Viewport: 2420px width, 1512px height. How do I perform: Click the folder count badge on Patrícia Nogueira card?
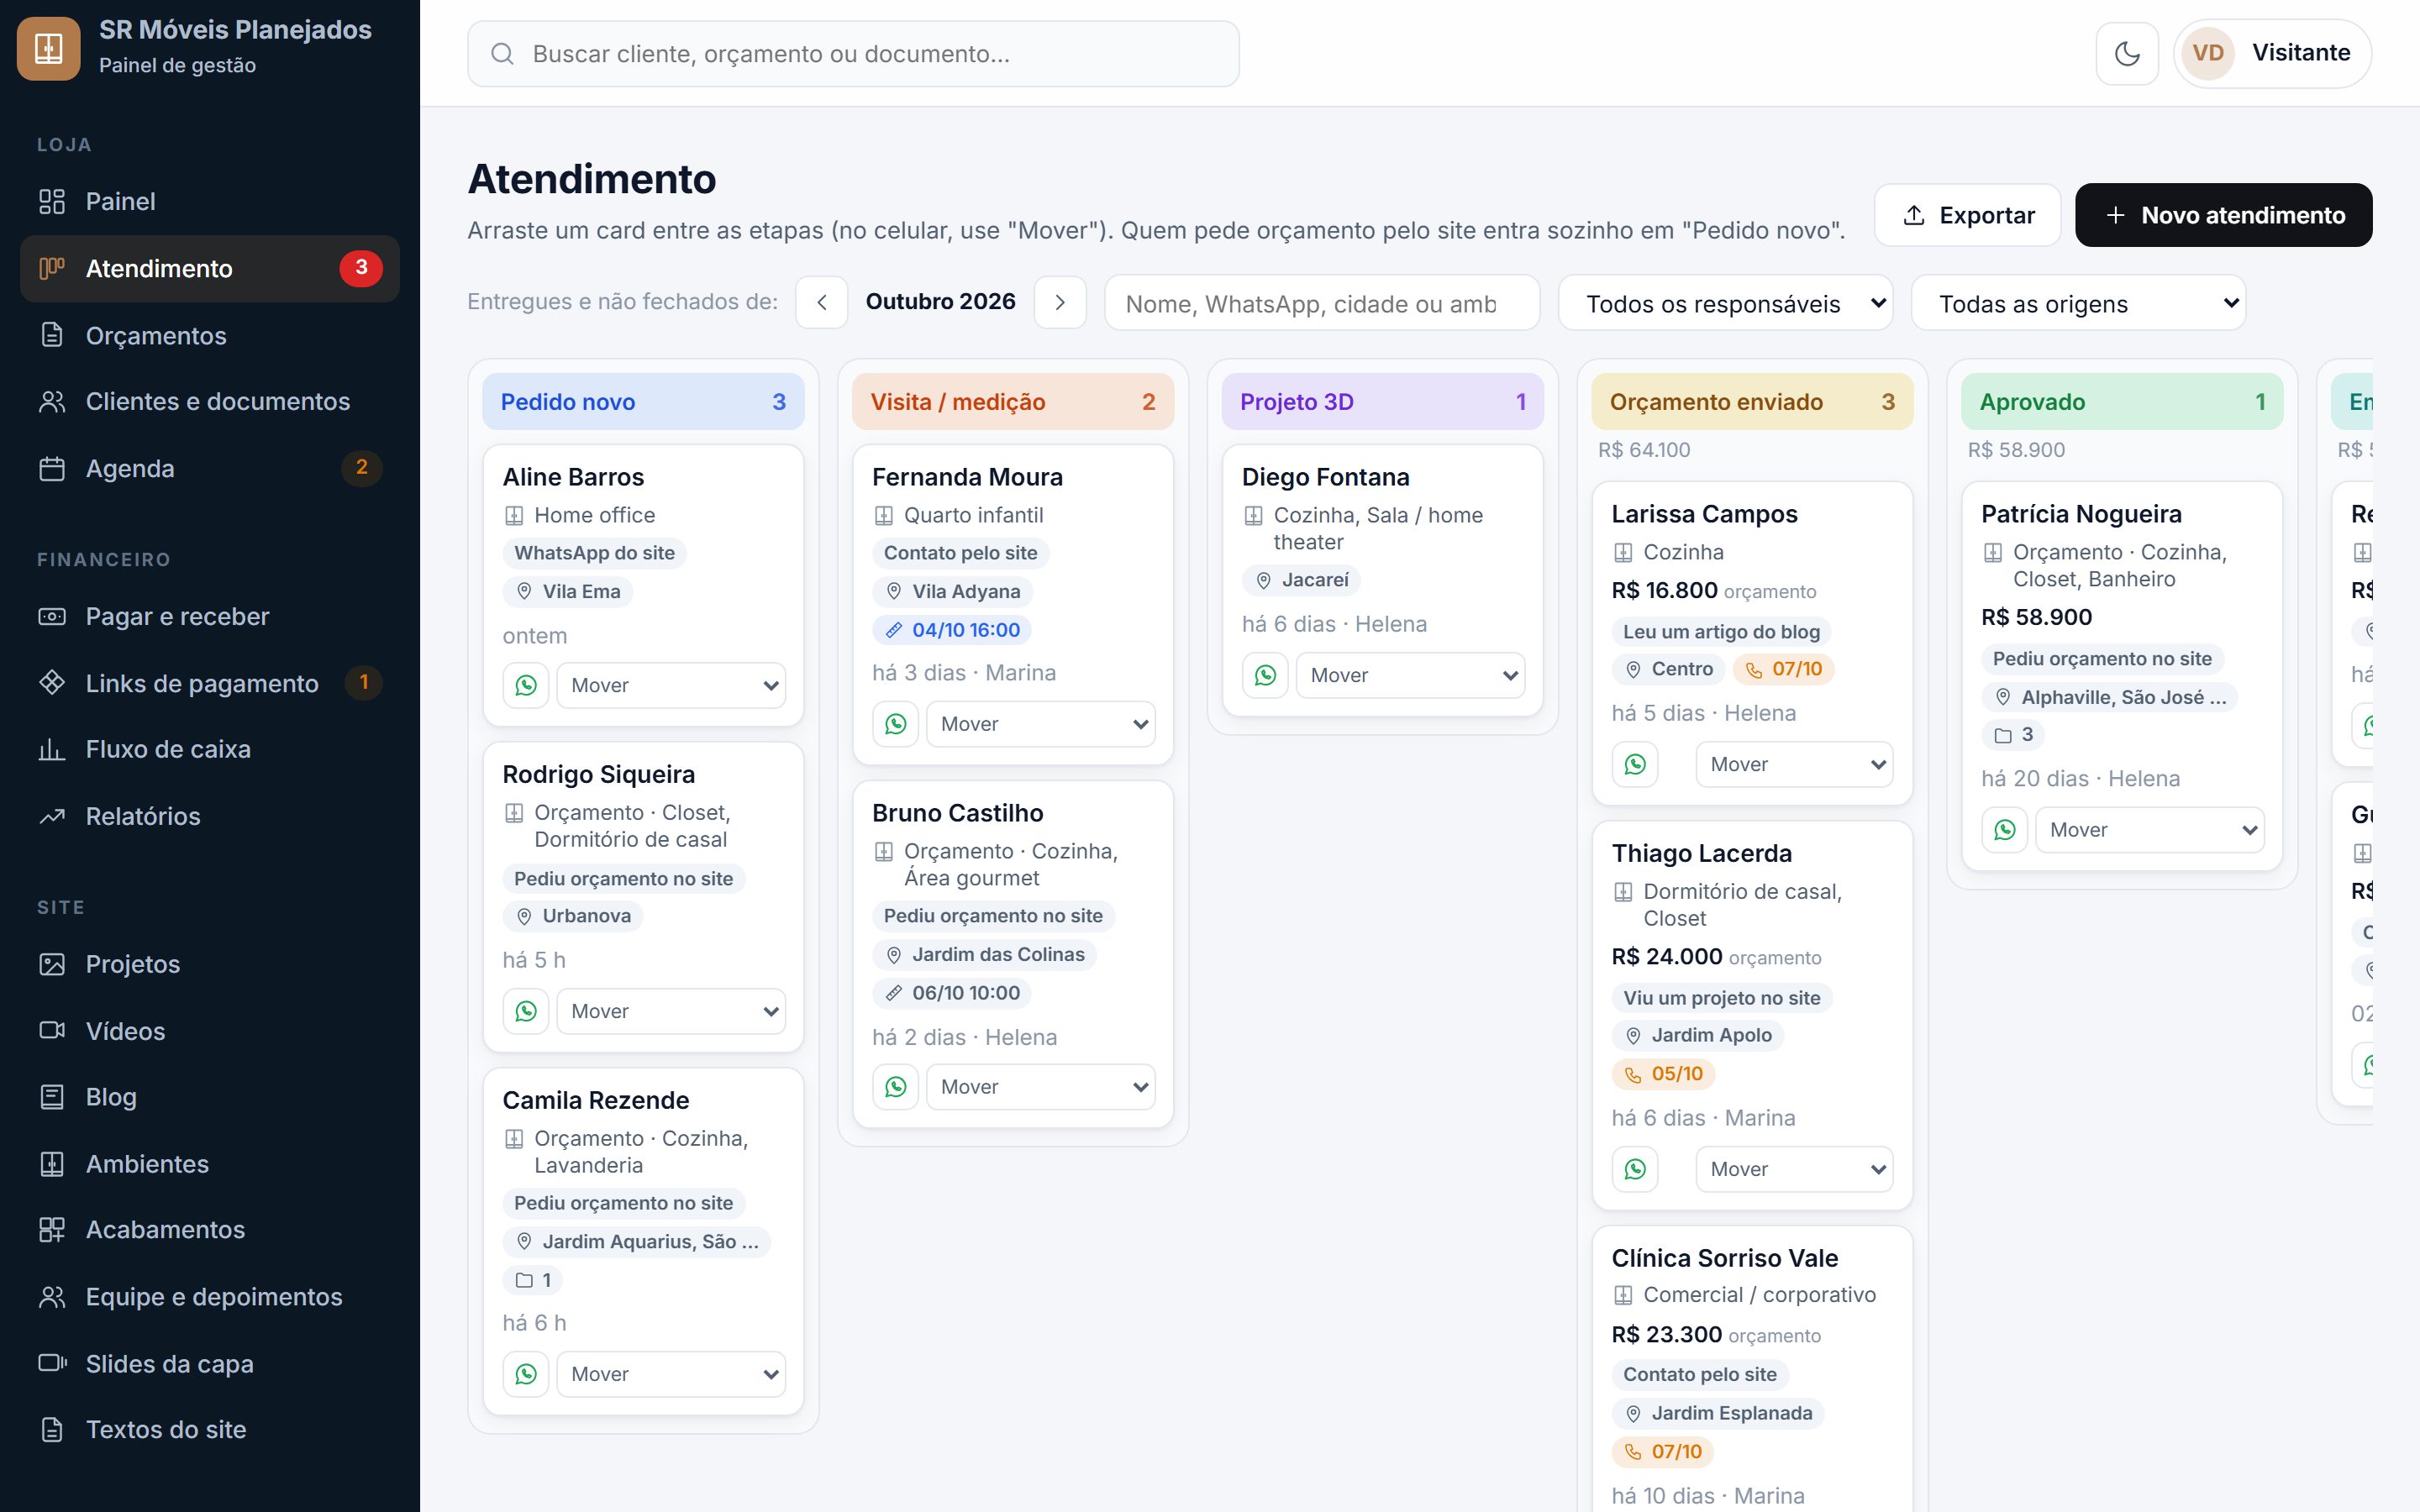tap(2013, 735)
